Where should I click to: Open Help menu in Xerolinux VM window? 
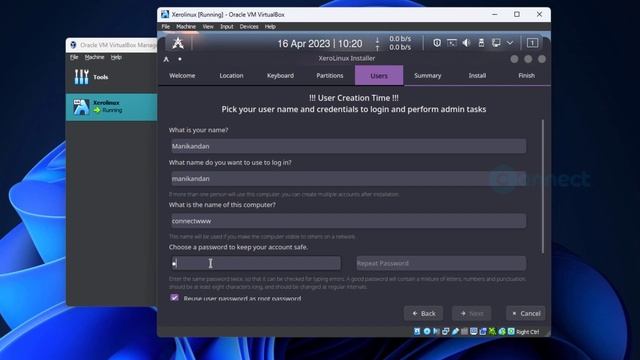pyautogui.click(x=270, y=27)
